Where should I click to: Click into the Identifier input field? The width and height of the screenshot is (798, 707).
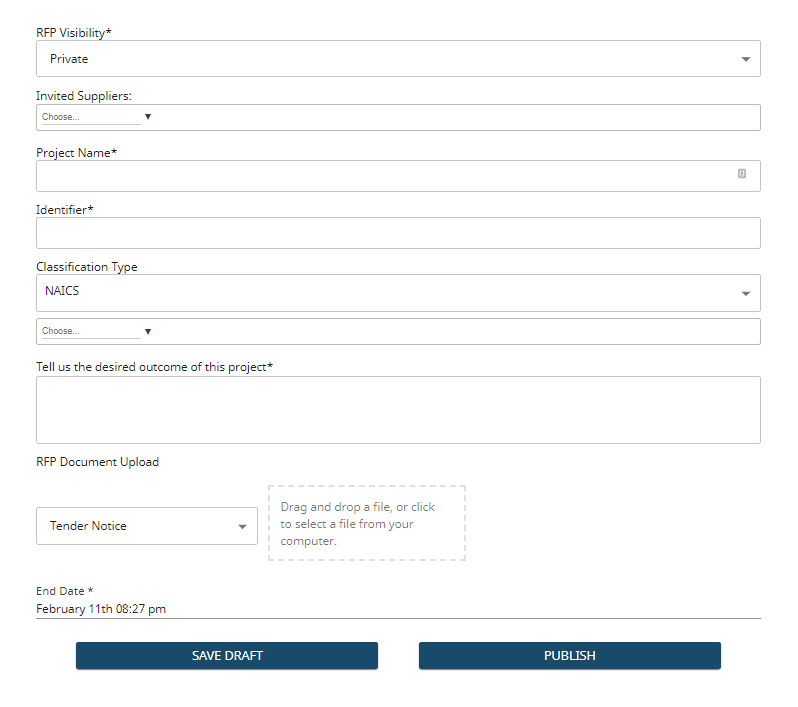[398, 233]
